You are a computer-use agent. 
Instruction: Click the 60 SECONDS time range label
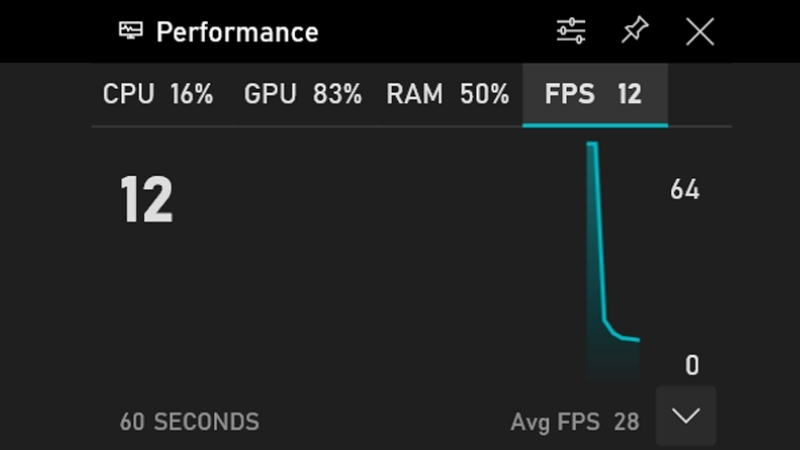click(x=189, y=422)
